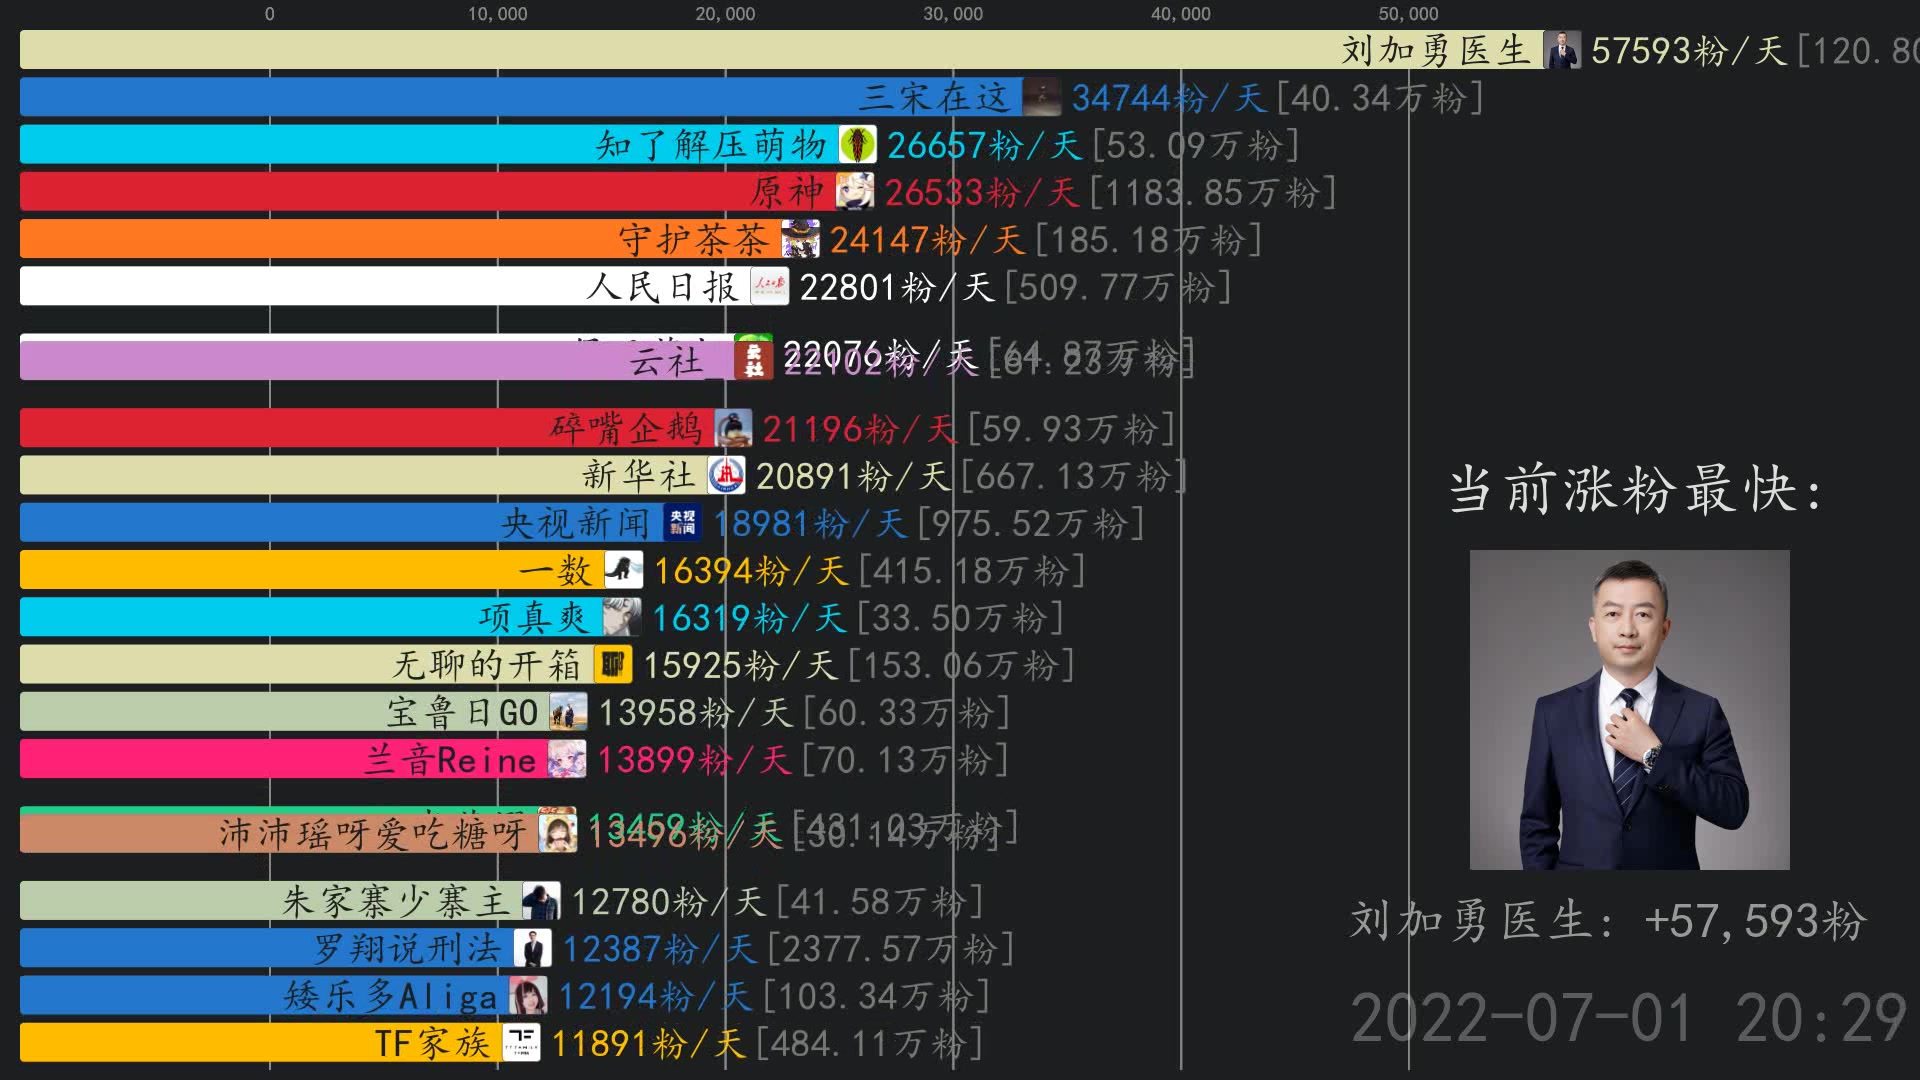1920x1080 pixels.
Task: Click the 罗翔说刑法 avatar icon
Action: (533, 948)
